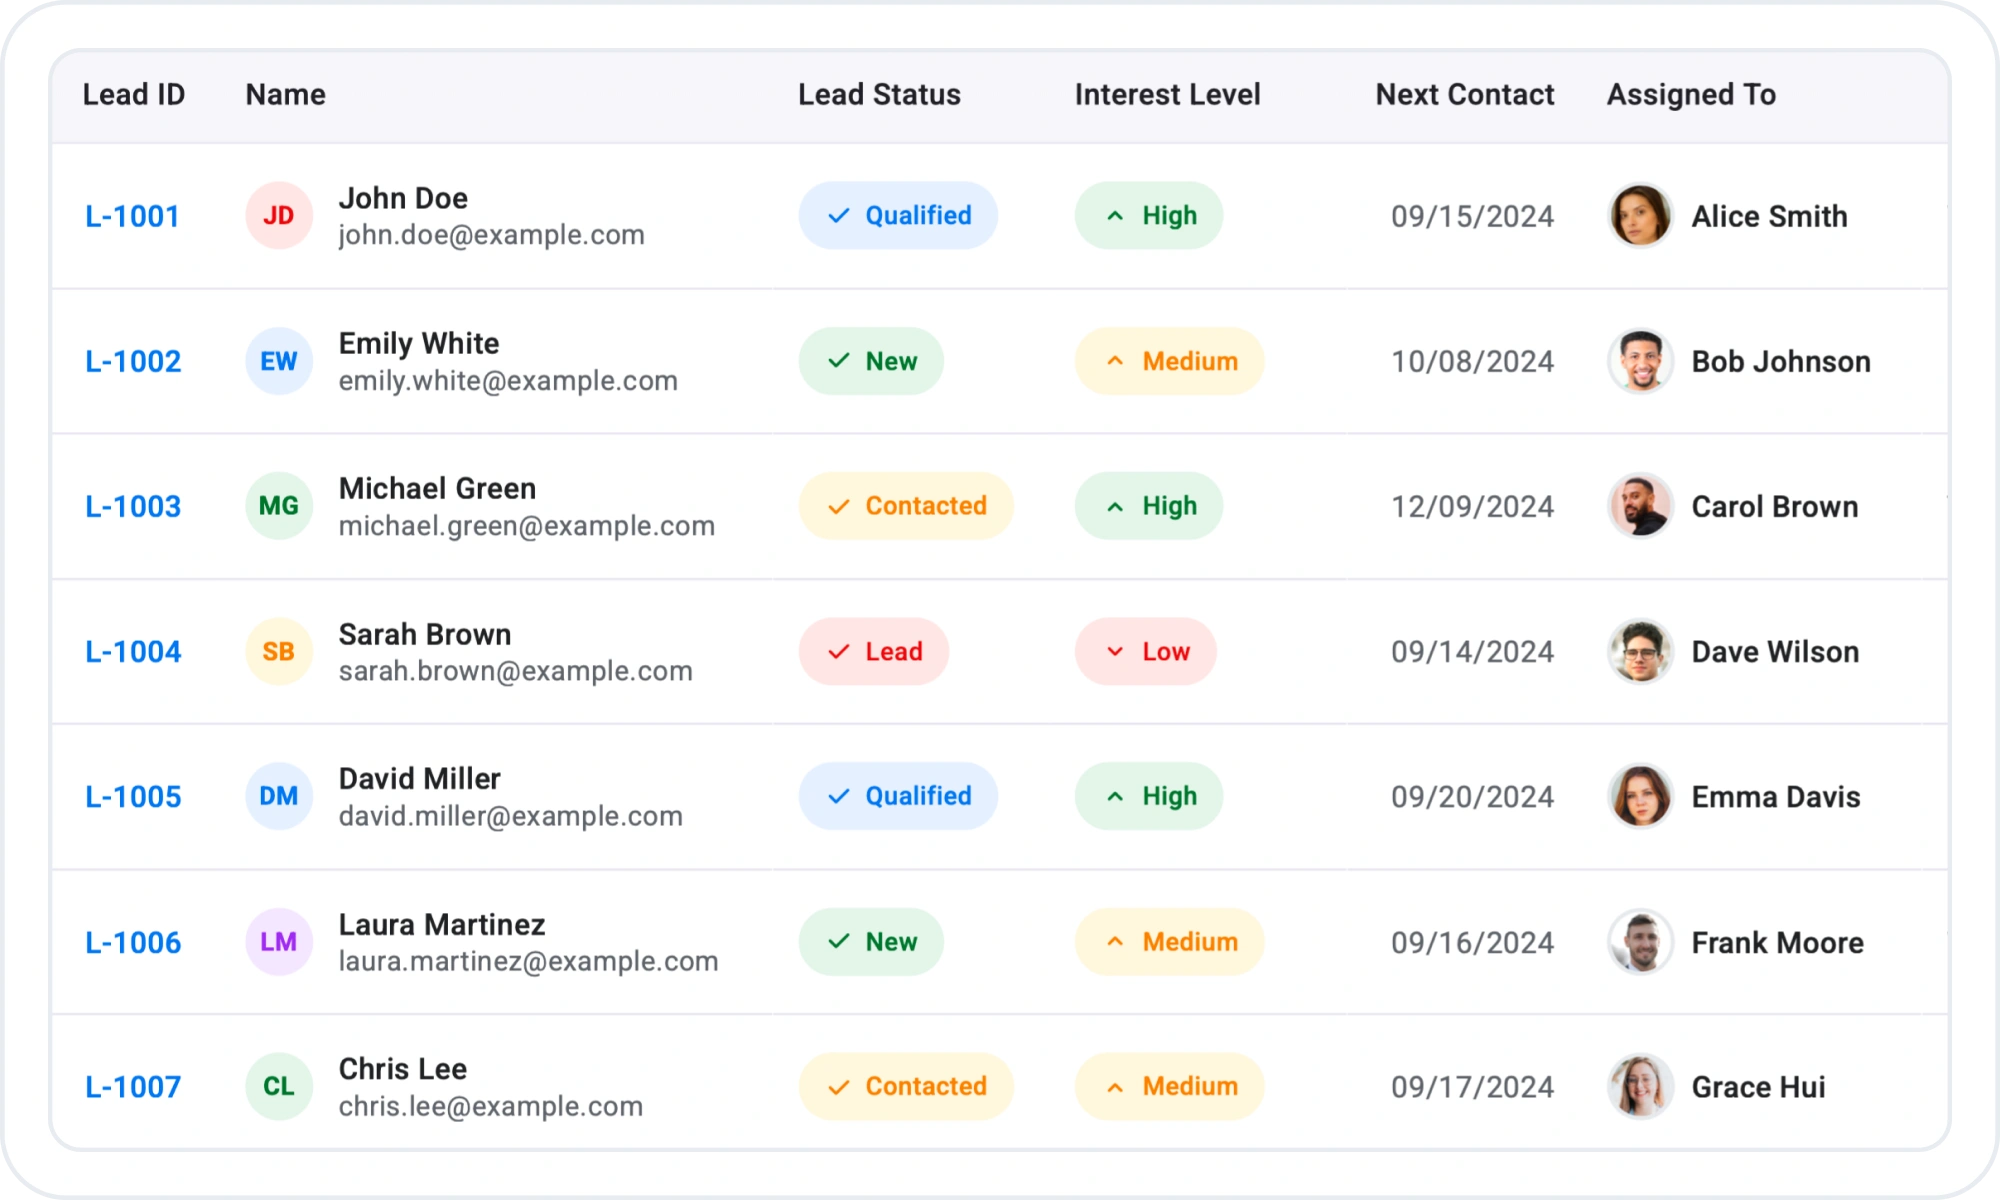
Task: Click assignee name Bob Johnson
Action: tap(1781, 361)
